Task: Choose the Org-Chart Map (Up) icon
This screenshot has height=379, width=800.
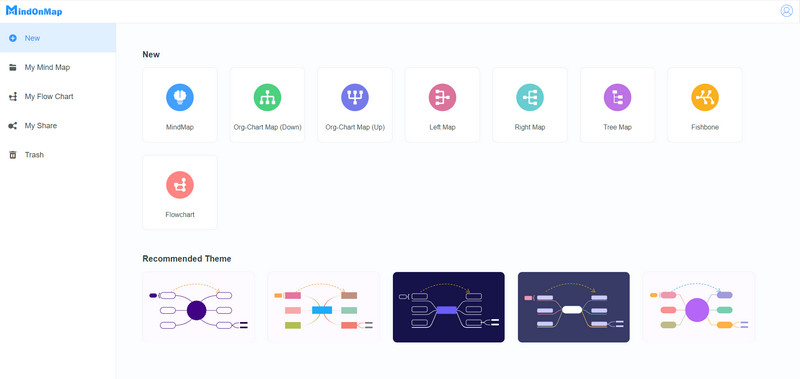Action: 355,97
